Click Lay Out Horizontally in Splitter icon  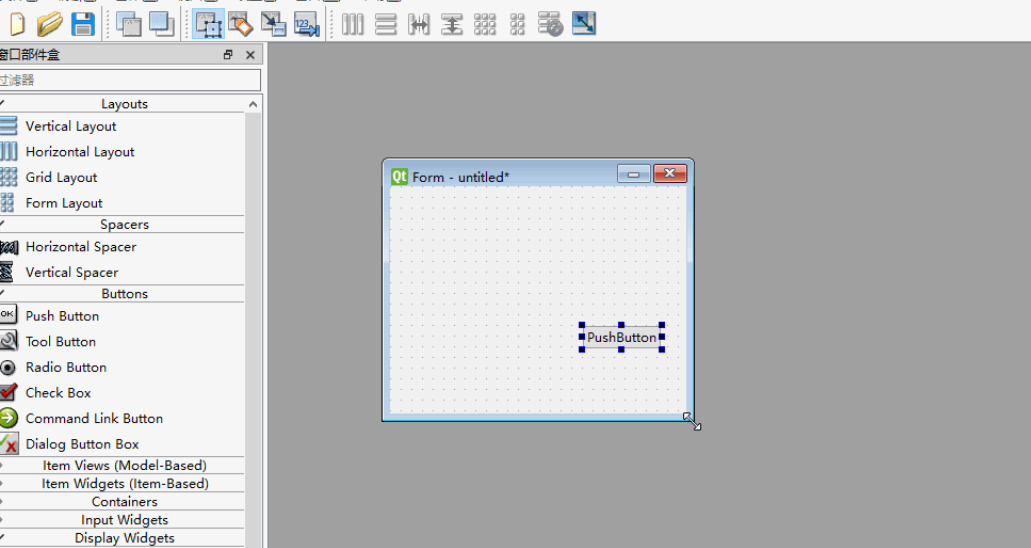click(x=419, y=24)
